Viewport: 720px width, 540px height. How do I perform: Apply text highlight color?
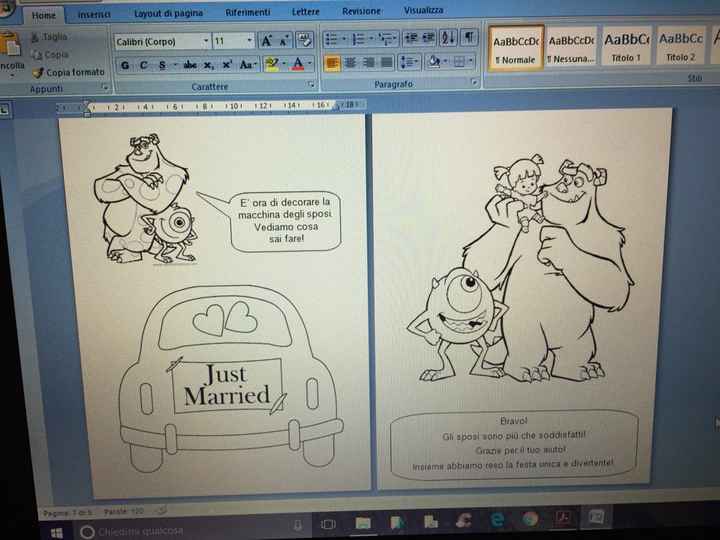[271, 64]
